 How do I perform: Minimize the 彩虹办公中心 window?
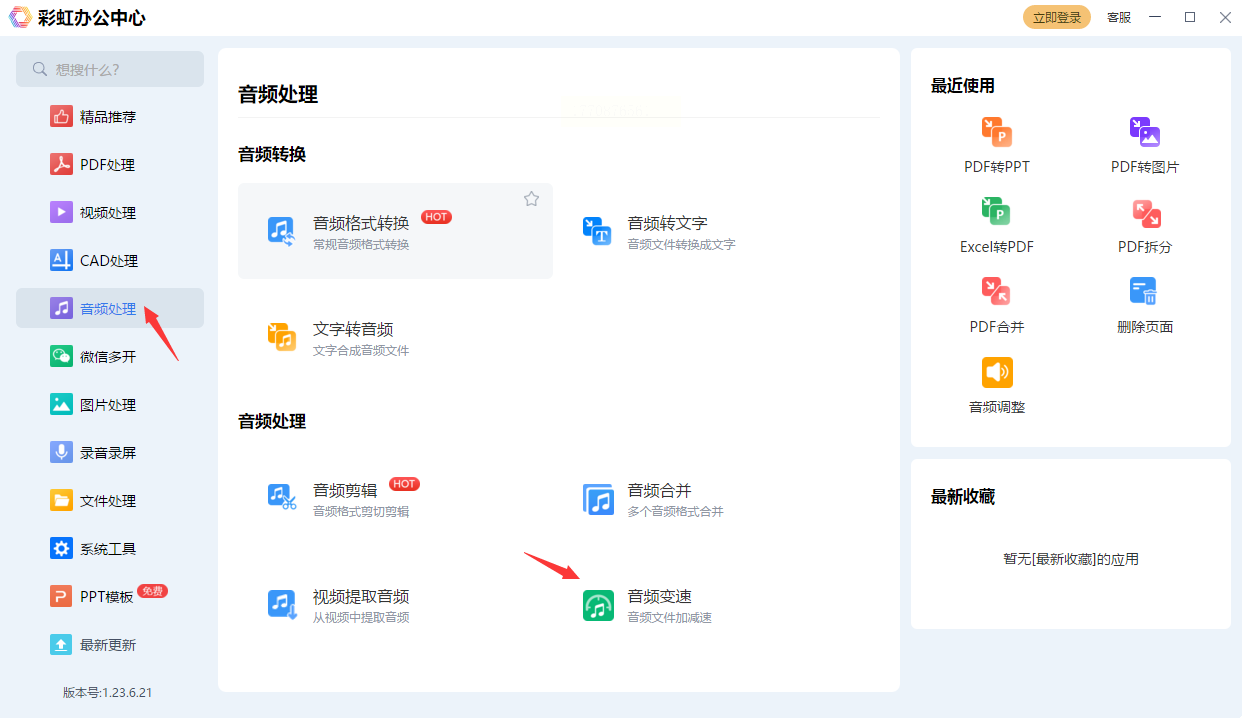pyautogui.click(x=1155, y=17)
